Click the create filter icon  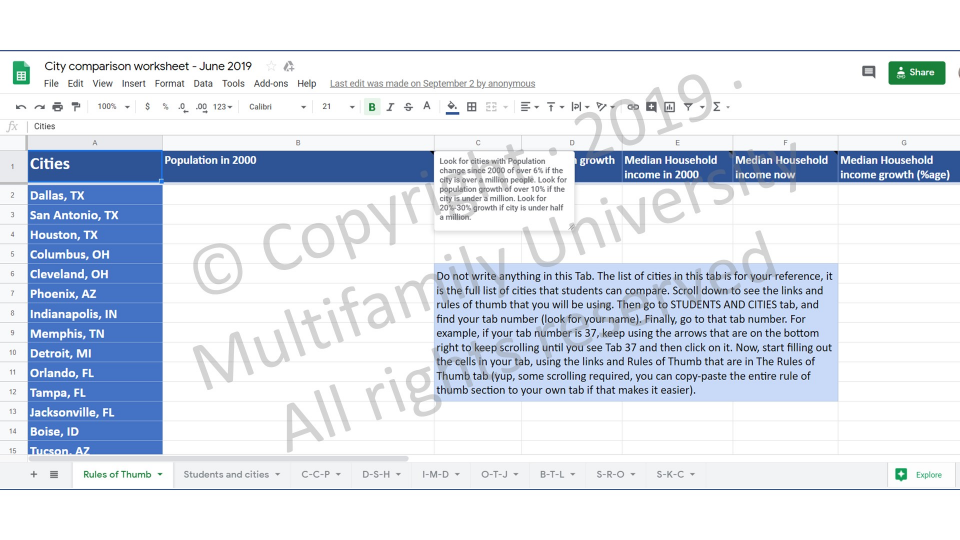688,107
